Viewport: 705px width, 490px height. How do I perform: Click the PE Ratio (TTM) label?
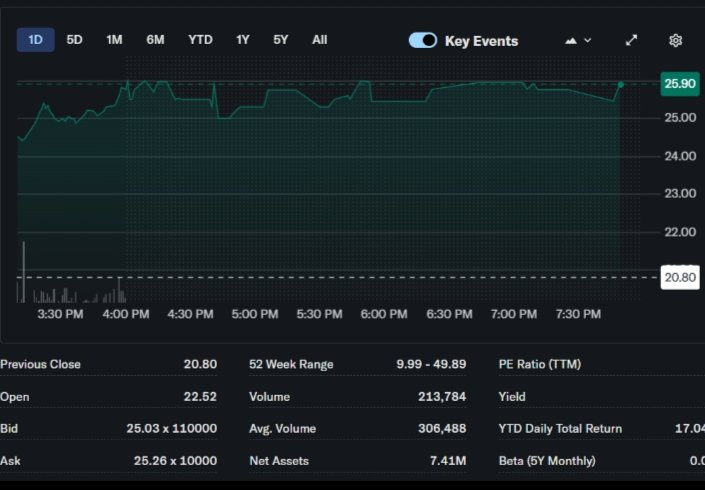coord(539,364)
